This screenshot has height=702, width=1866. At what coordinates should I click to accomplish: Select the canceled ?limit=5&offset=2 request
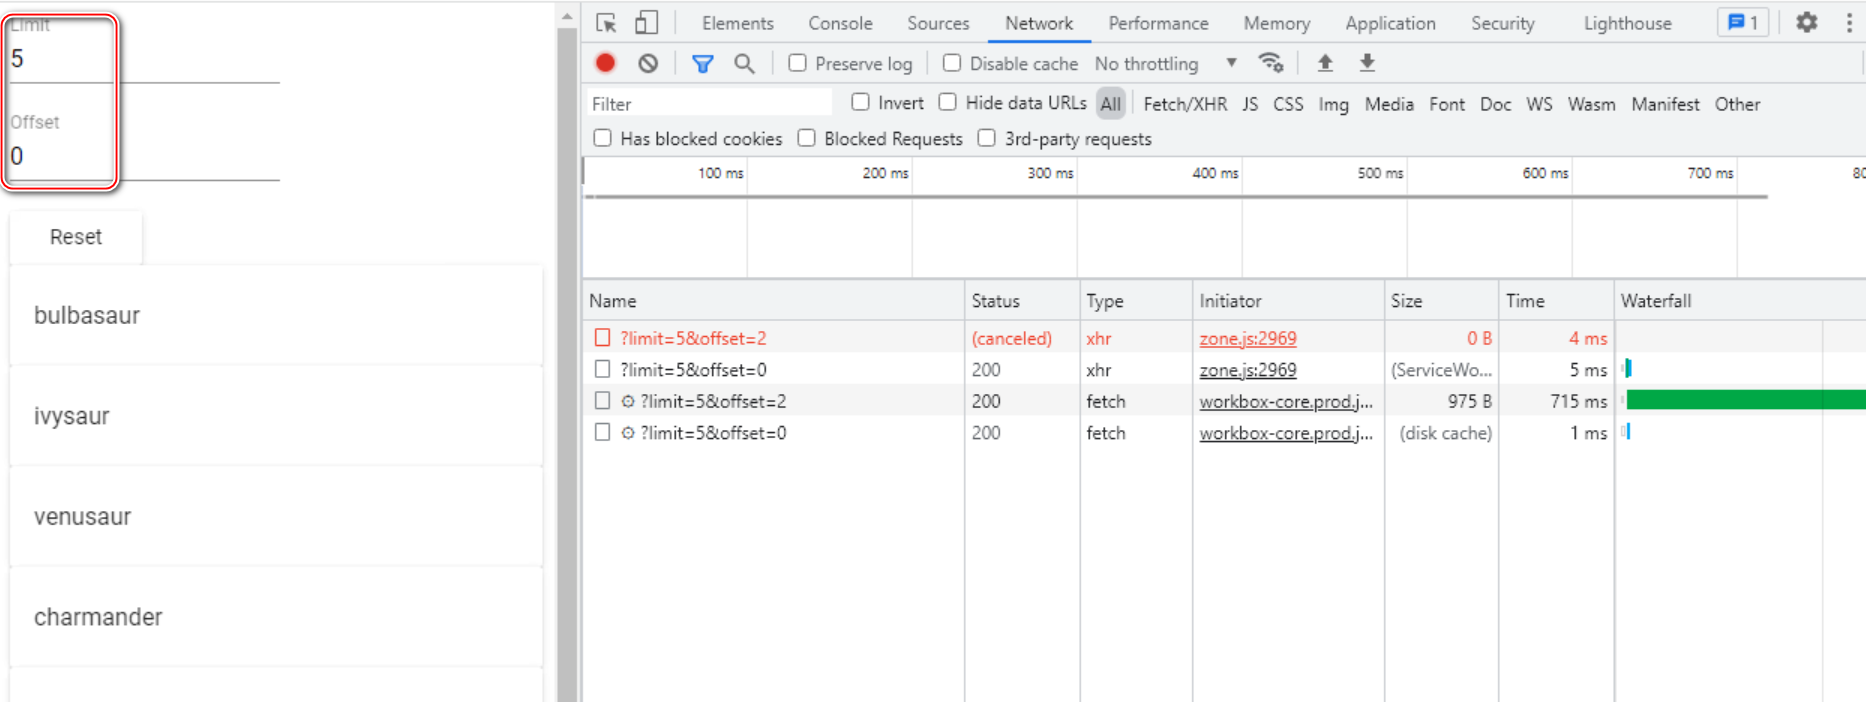[x=693, y=338]
